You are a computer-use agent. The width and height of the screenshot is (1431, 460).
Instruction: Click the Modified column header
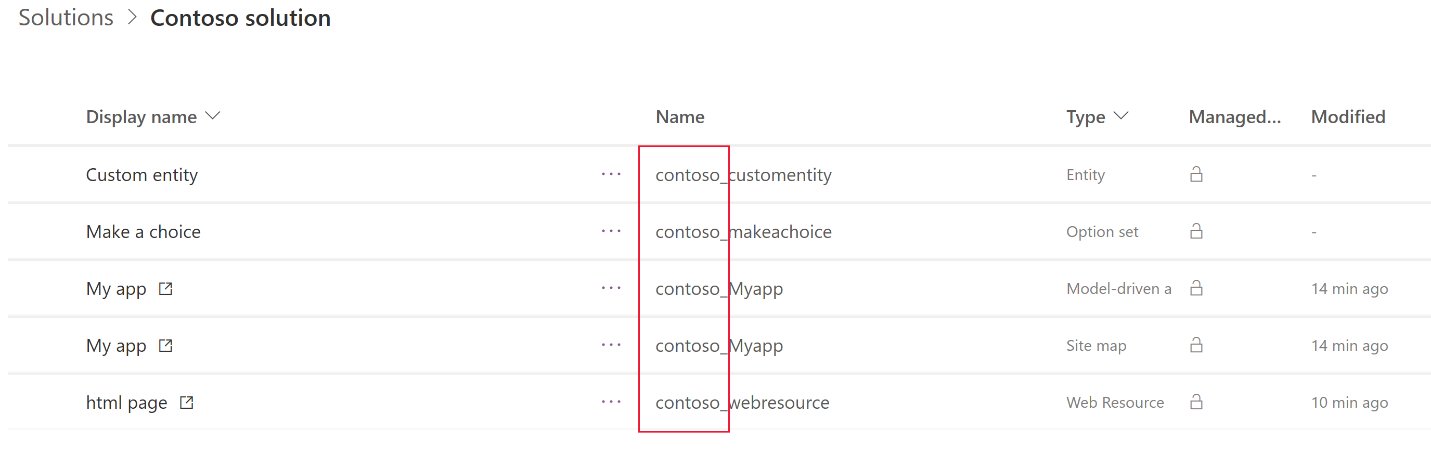[1348, 117]
